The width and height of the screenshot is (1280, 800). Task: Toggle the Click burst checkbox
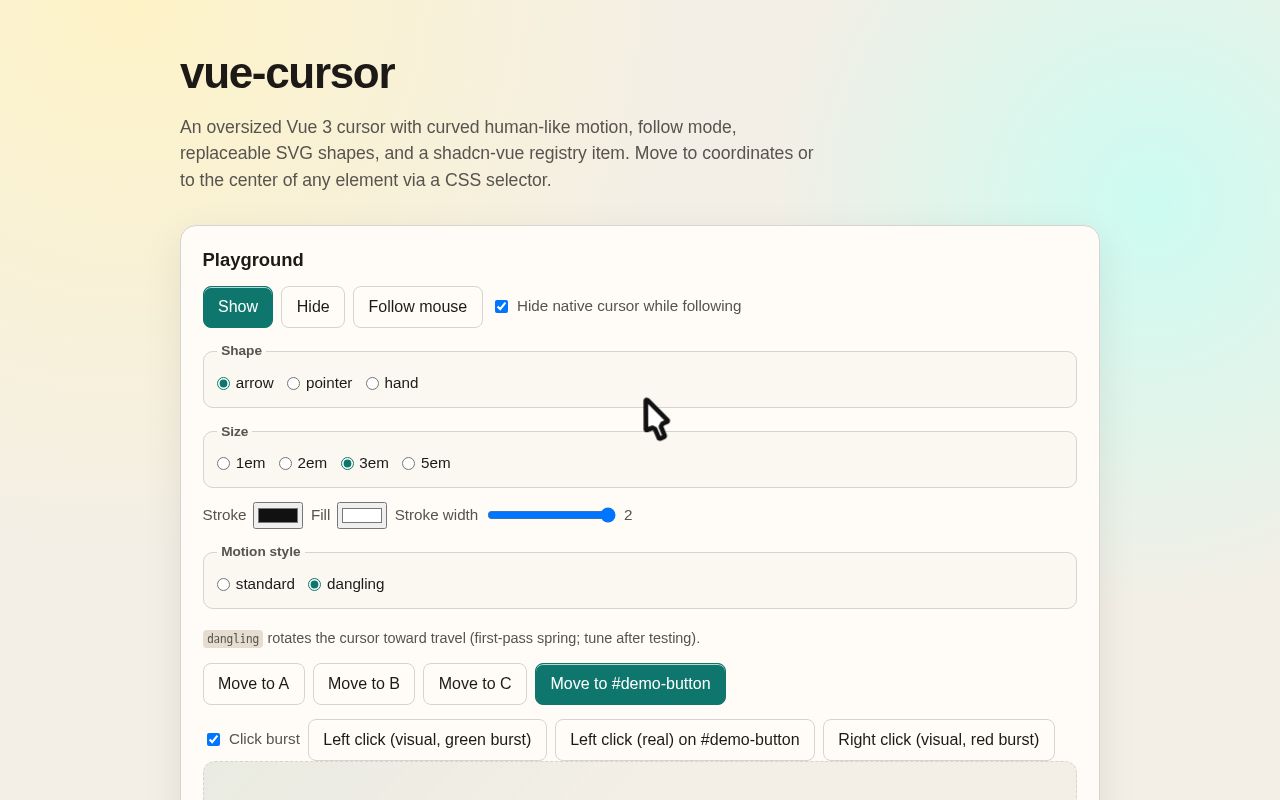[213, 740]
